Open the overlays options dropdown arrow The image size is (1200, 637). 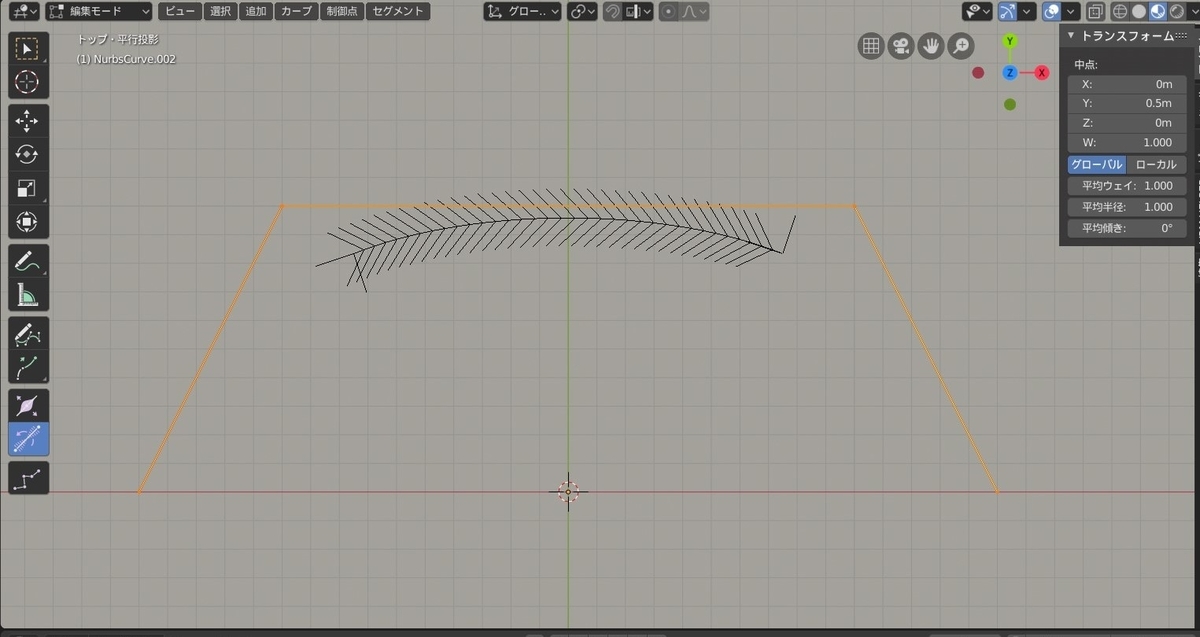coord(1071,12)
